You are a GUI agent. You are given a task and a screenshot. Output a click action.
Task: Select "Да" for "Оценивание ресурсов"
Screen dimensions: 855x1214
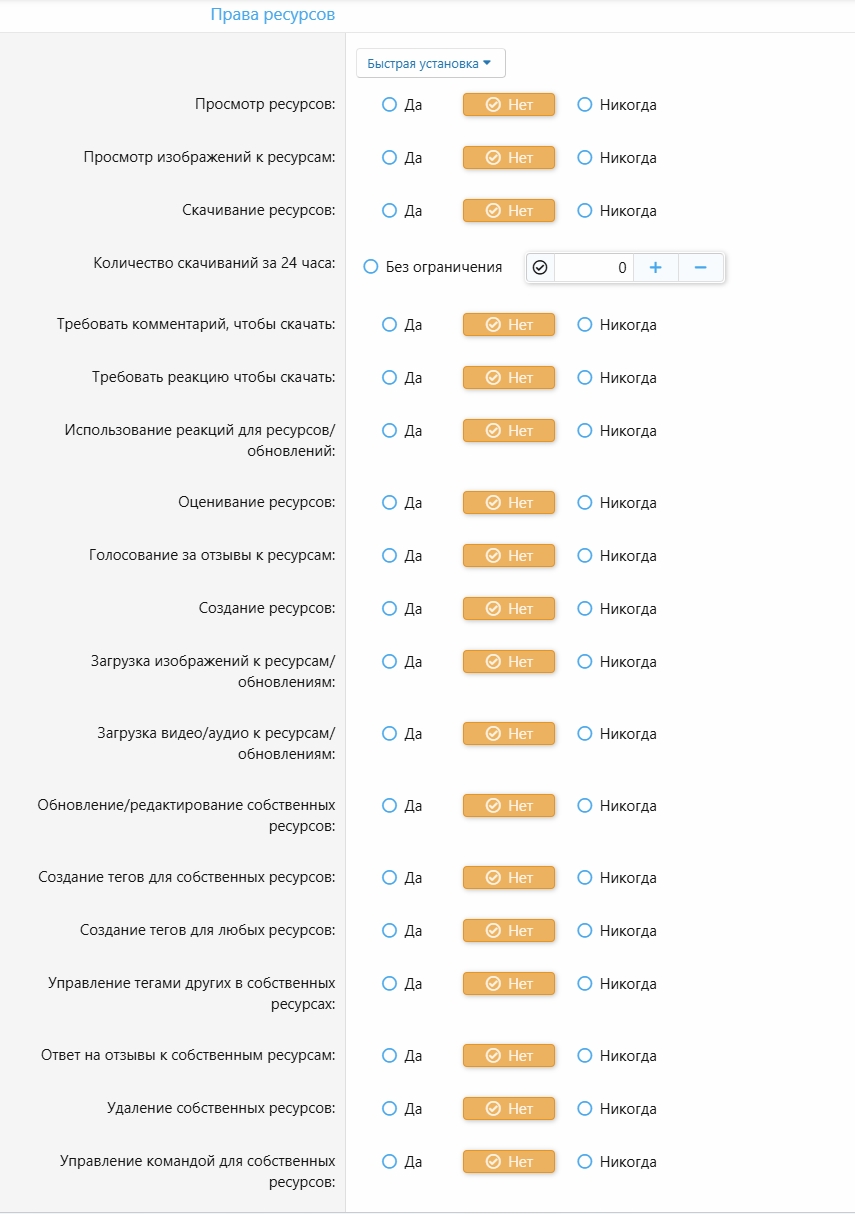click(388, 502)
